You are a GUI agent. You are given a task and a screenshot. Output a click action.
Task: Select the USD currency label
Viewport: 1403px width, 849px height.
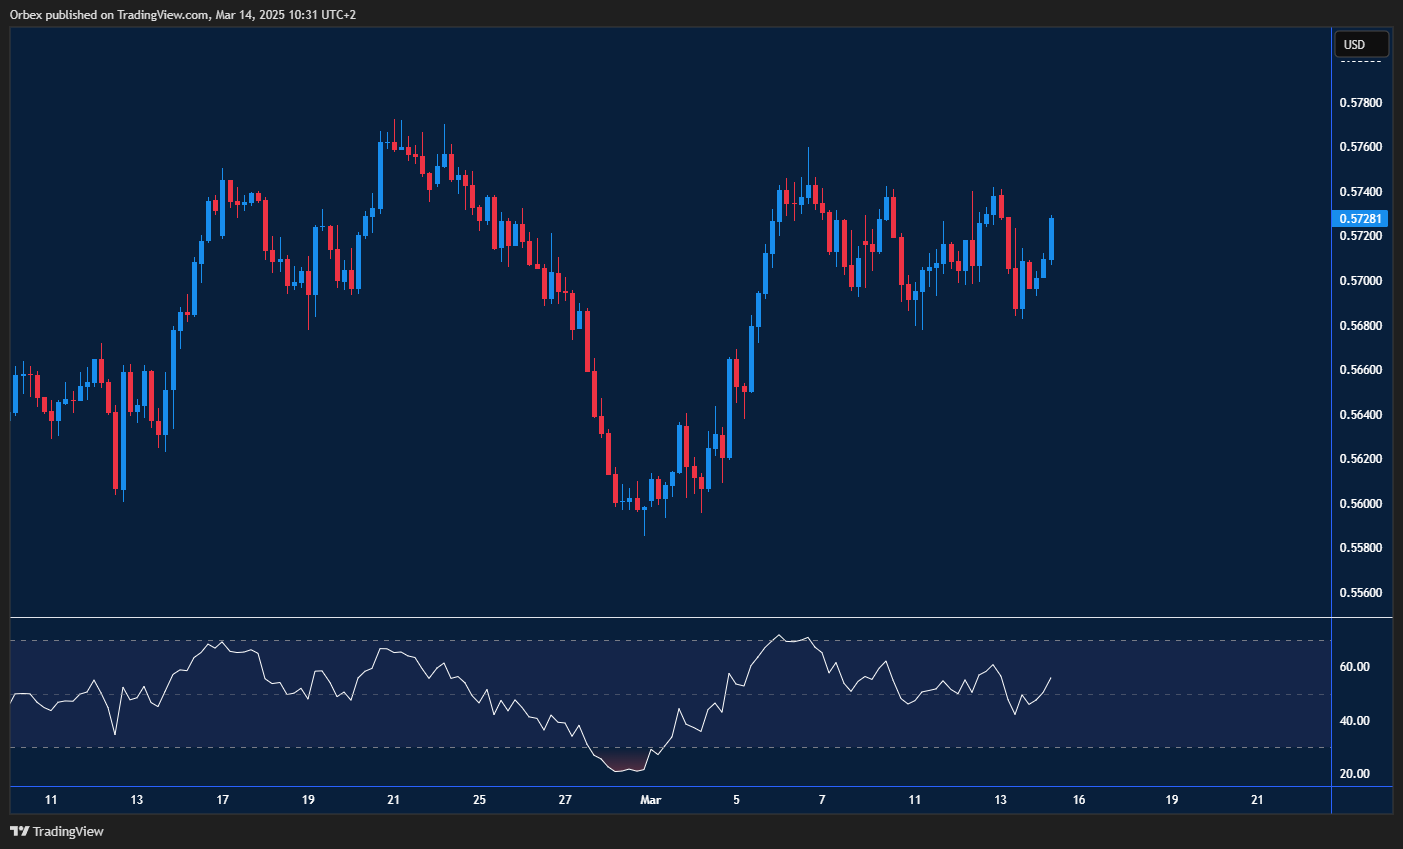click(1361, 43)
